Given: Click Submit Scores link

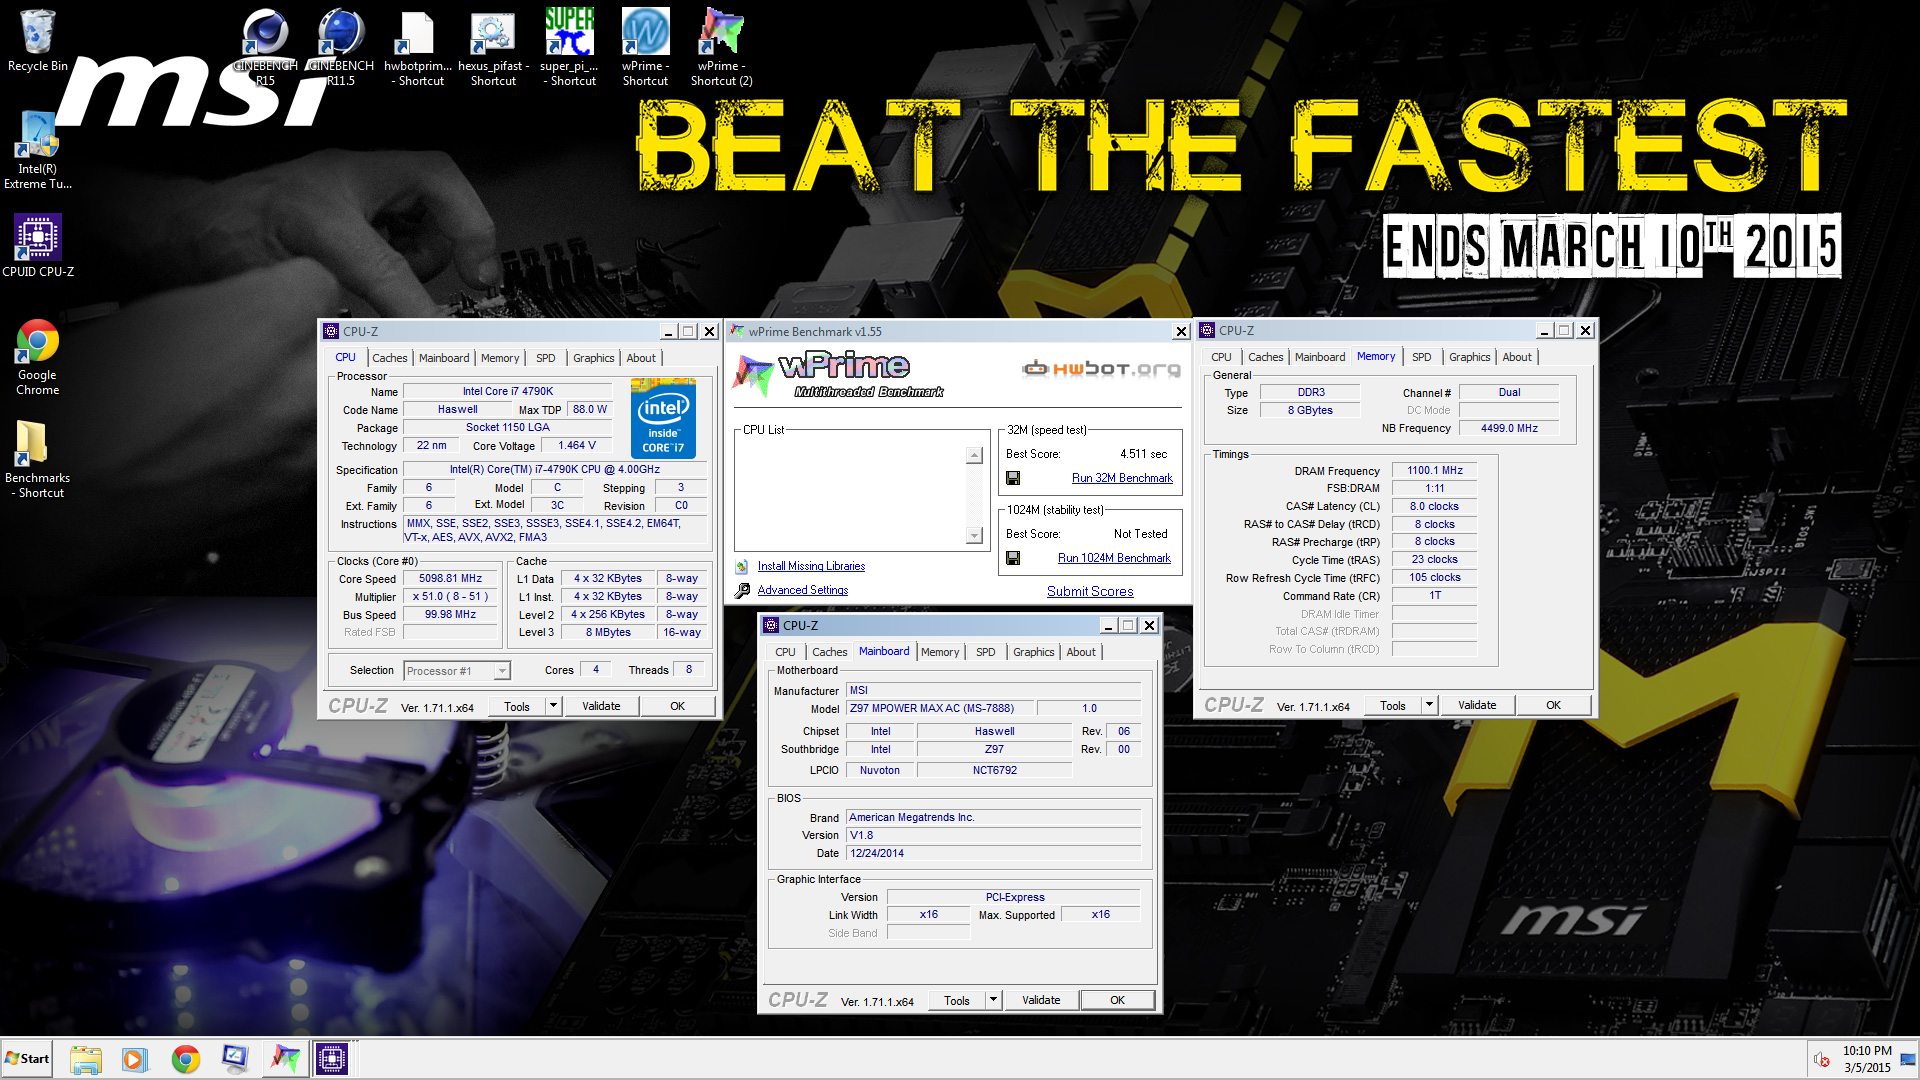Looking at the screenshot, I should [1090, 591].
